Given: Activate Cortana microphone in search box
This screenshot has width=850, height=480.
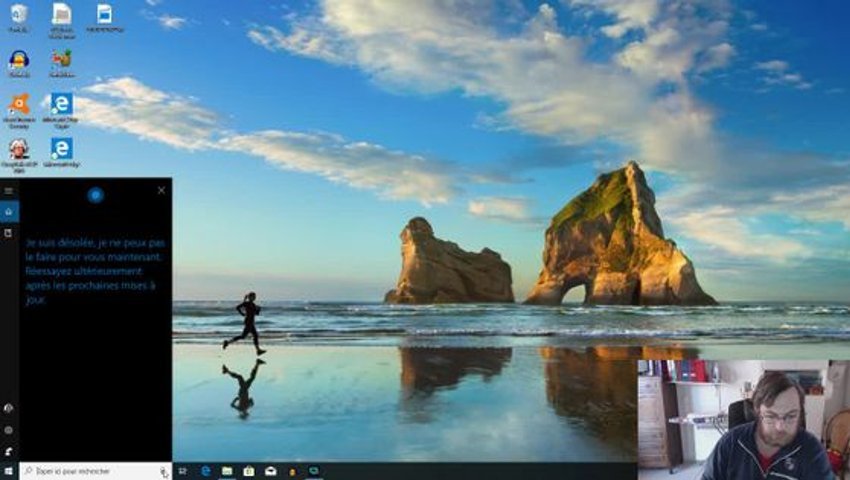Looking at the screenshot, I should click(x=164, y=472).
